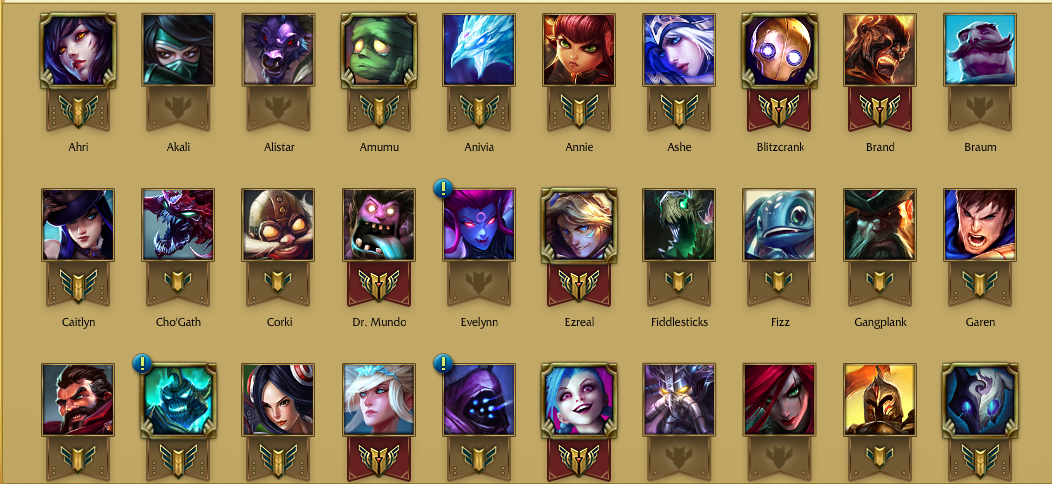Click the Fiddlesticks name label
Viewport: 1052px width, 484px height.
[x=679, y=322]
